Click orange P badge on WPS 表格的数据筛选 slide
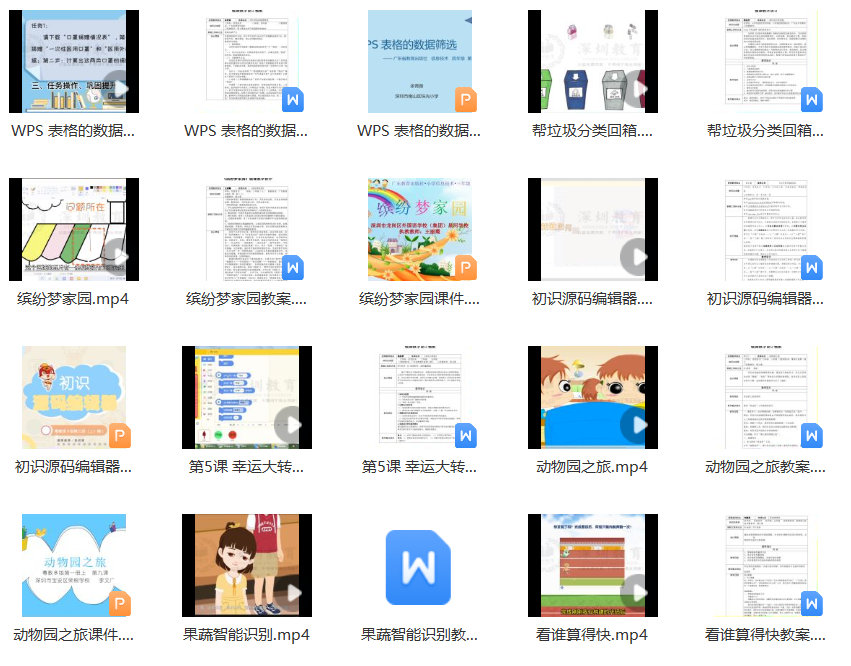 click(465, 100)
